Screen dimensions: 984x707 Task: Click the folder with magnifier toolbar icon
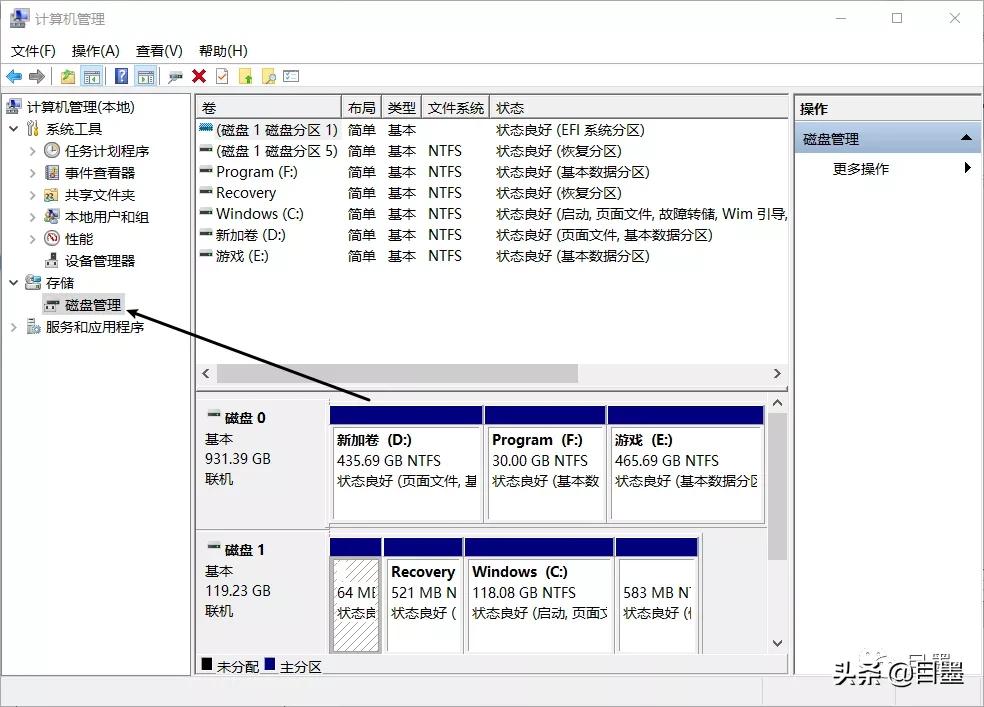pyautogui.click(x=268, y=76)
